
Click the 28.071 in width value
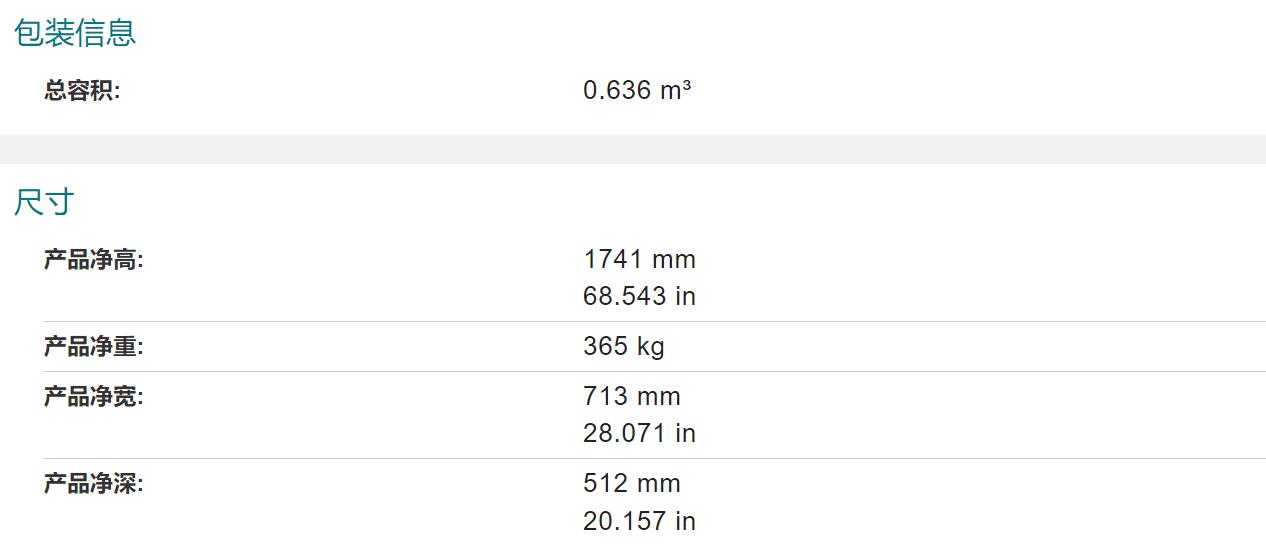click(639, 434)
